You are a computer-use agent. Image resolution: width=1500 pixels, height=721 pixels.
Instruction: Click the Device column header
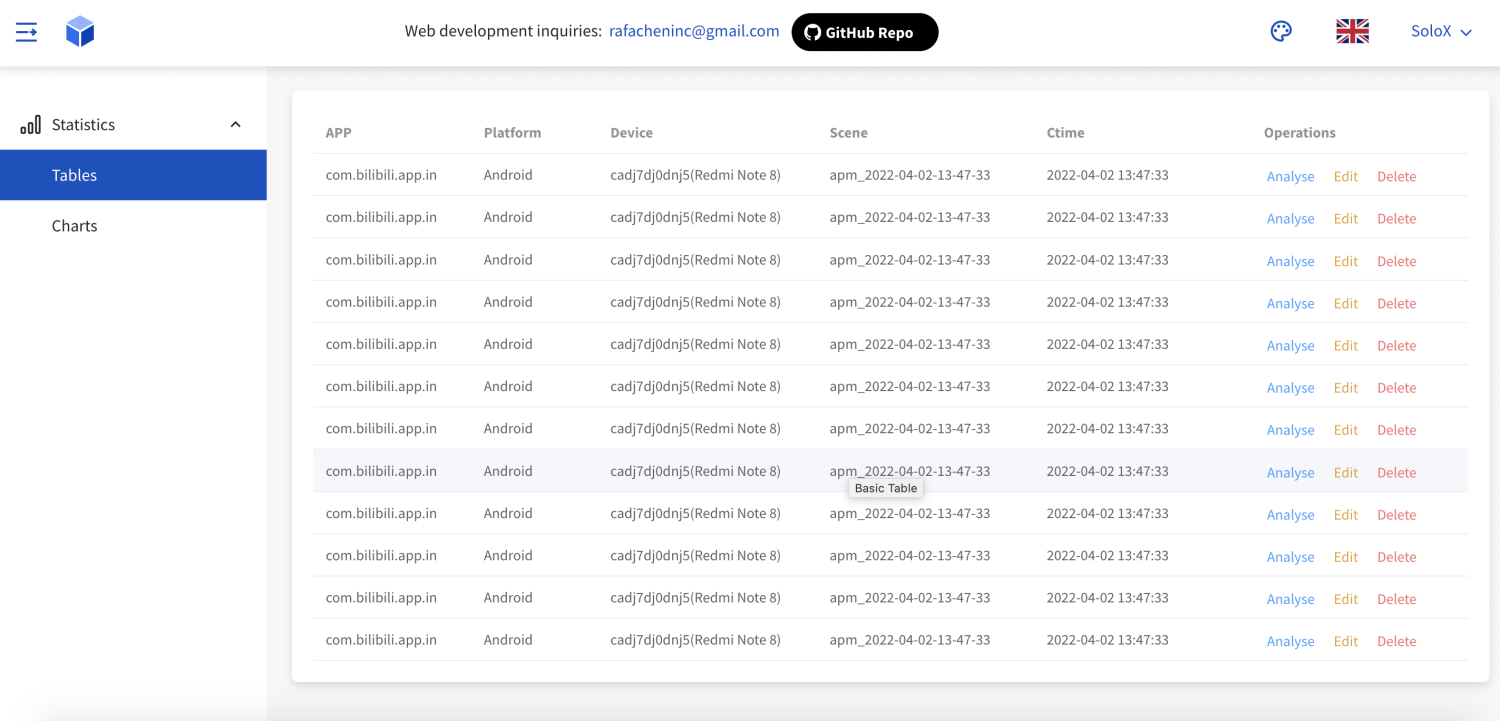(x=631, y=132)
